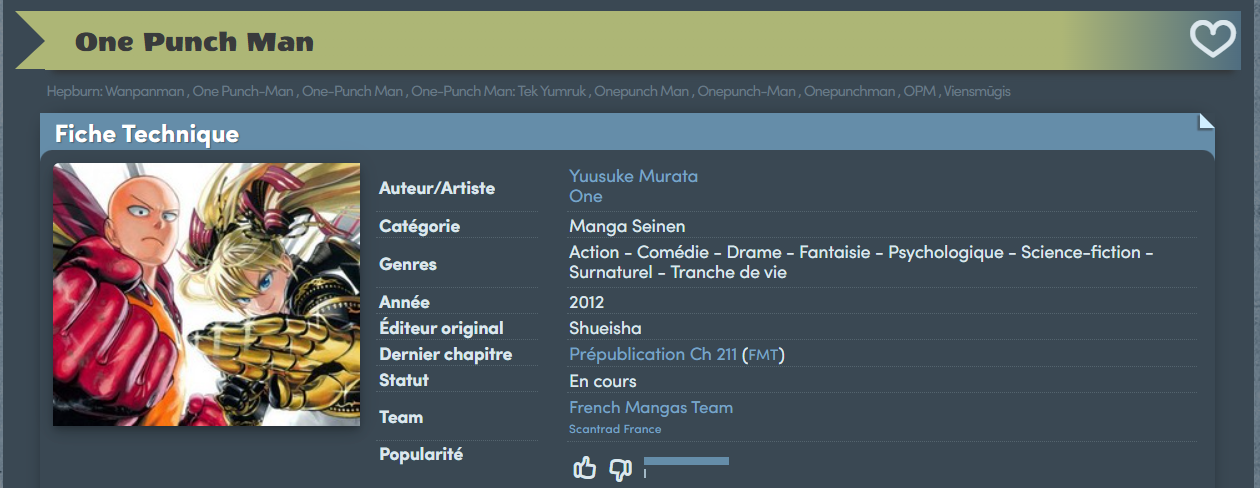1260x488 pixels.
Task: Visit the French Mangas Team link
Action: (650, 407)
